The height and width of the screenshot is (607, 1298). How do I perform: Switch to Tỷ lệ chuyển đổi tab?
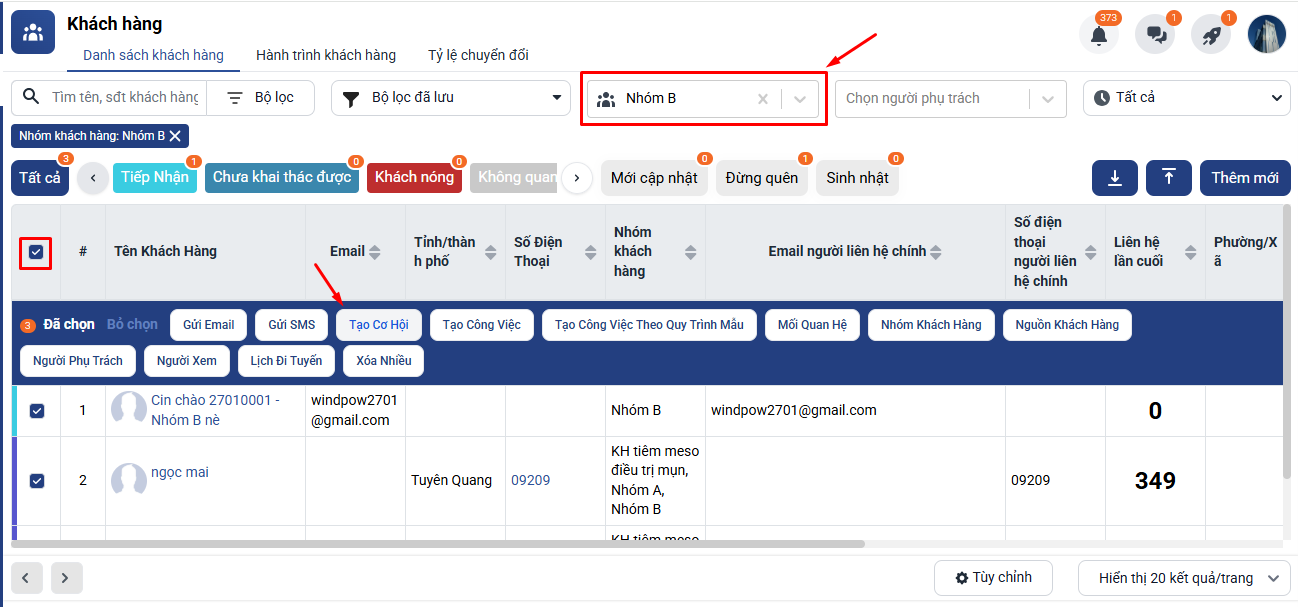478,55
